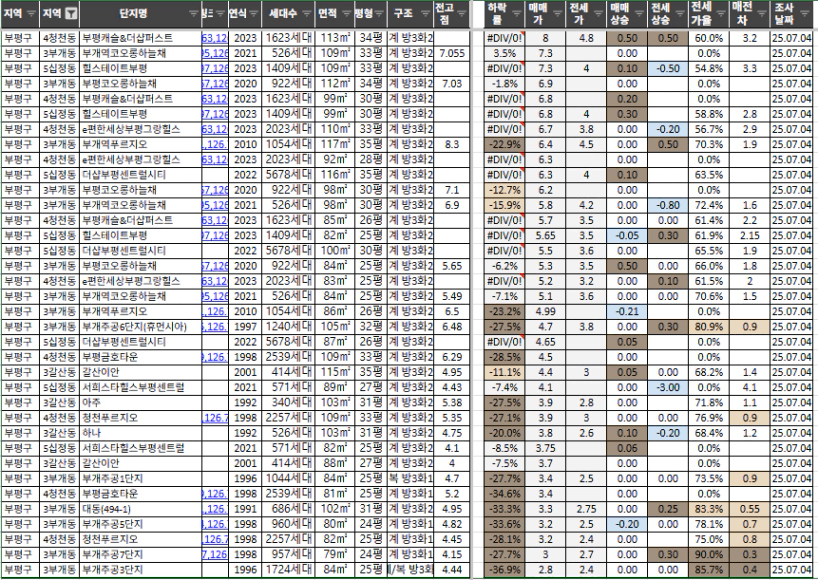Open the 전세가율 filter dropdown
This screenshot has width=818, height=580.
[x=721, y=14]
